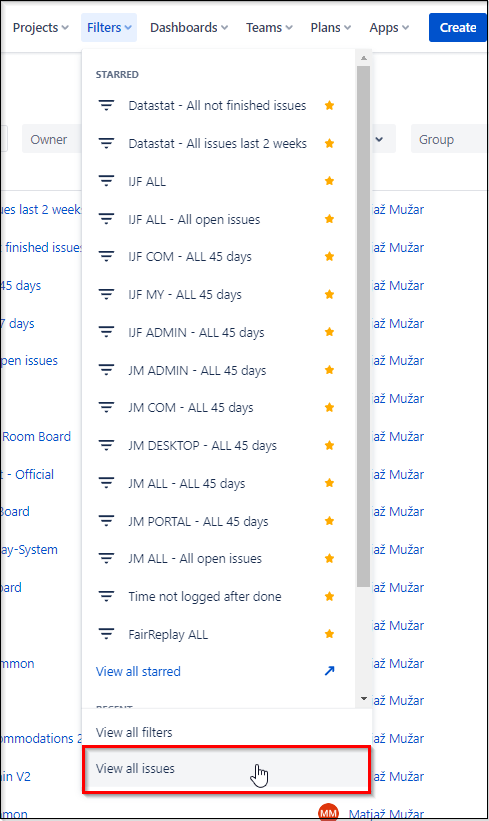The image size is (489, 821).
Task: Click the external arrow icon beside View all starred
Action: point(329,671)
